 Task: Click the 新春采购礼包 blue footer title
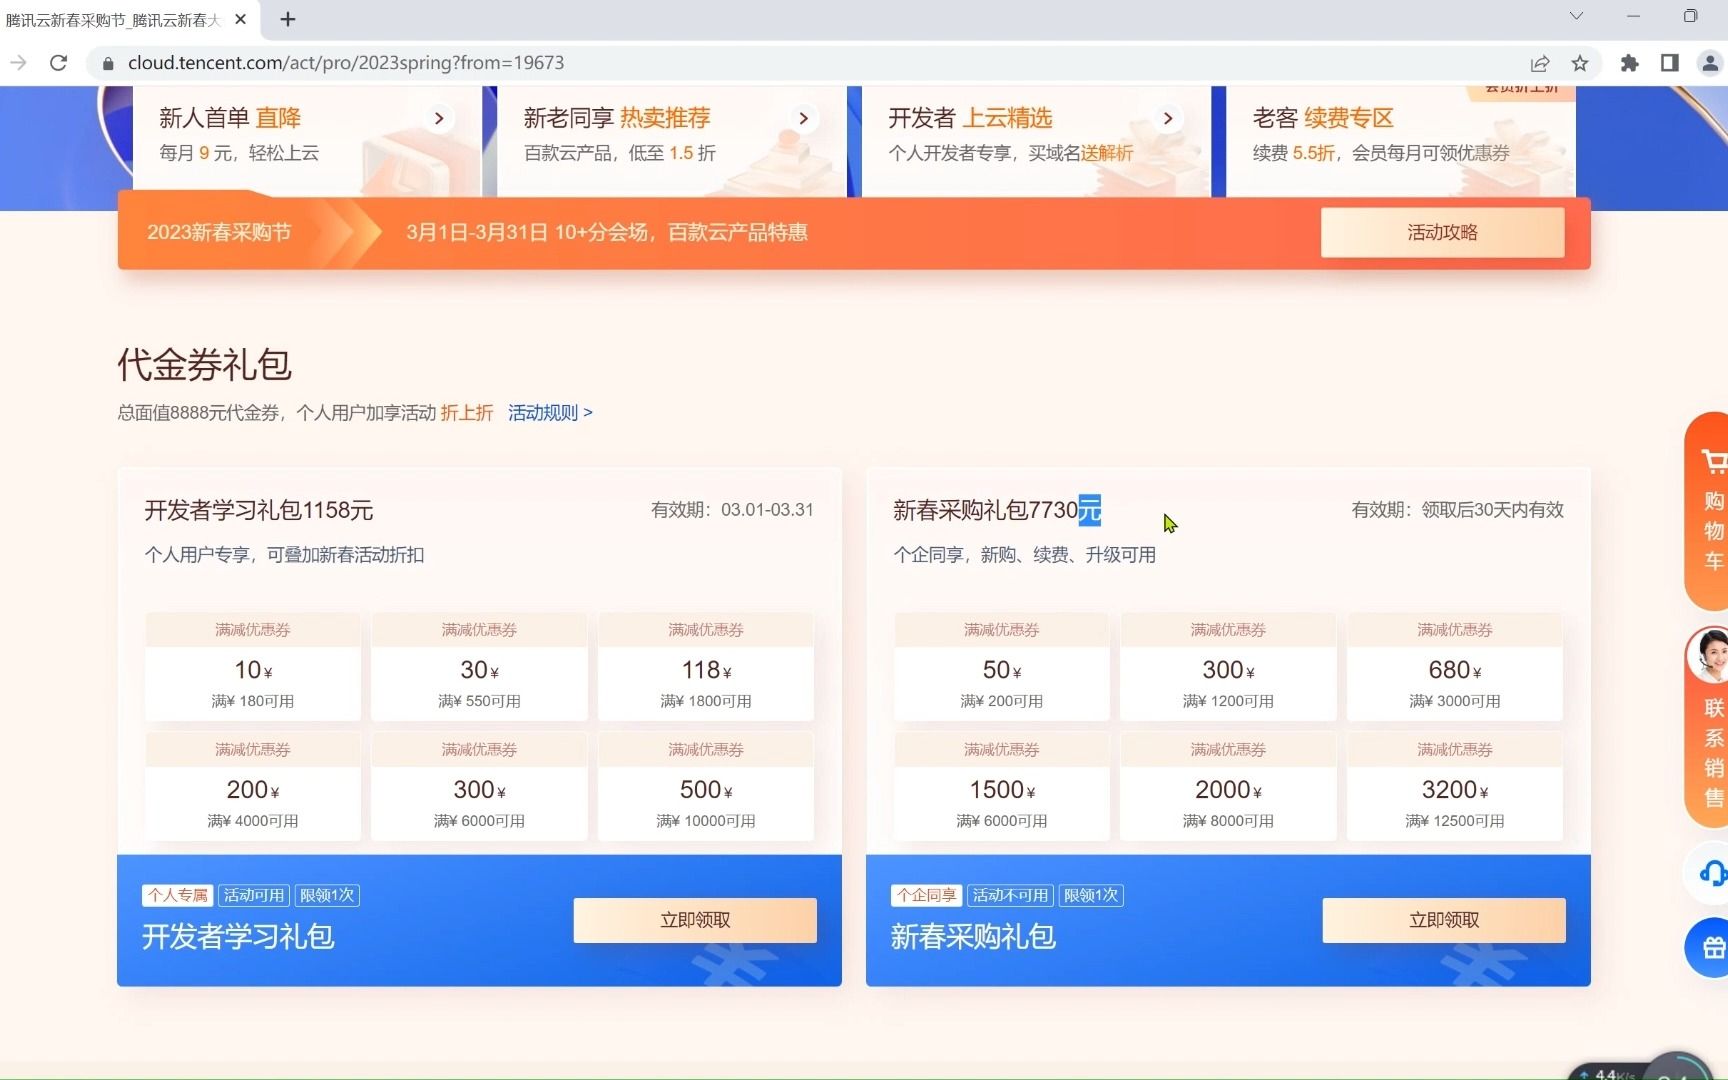tap(973, 937)
